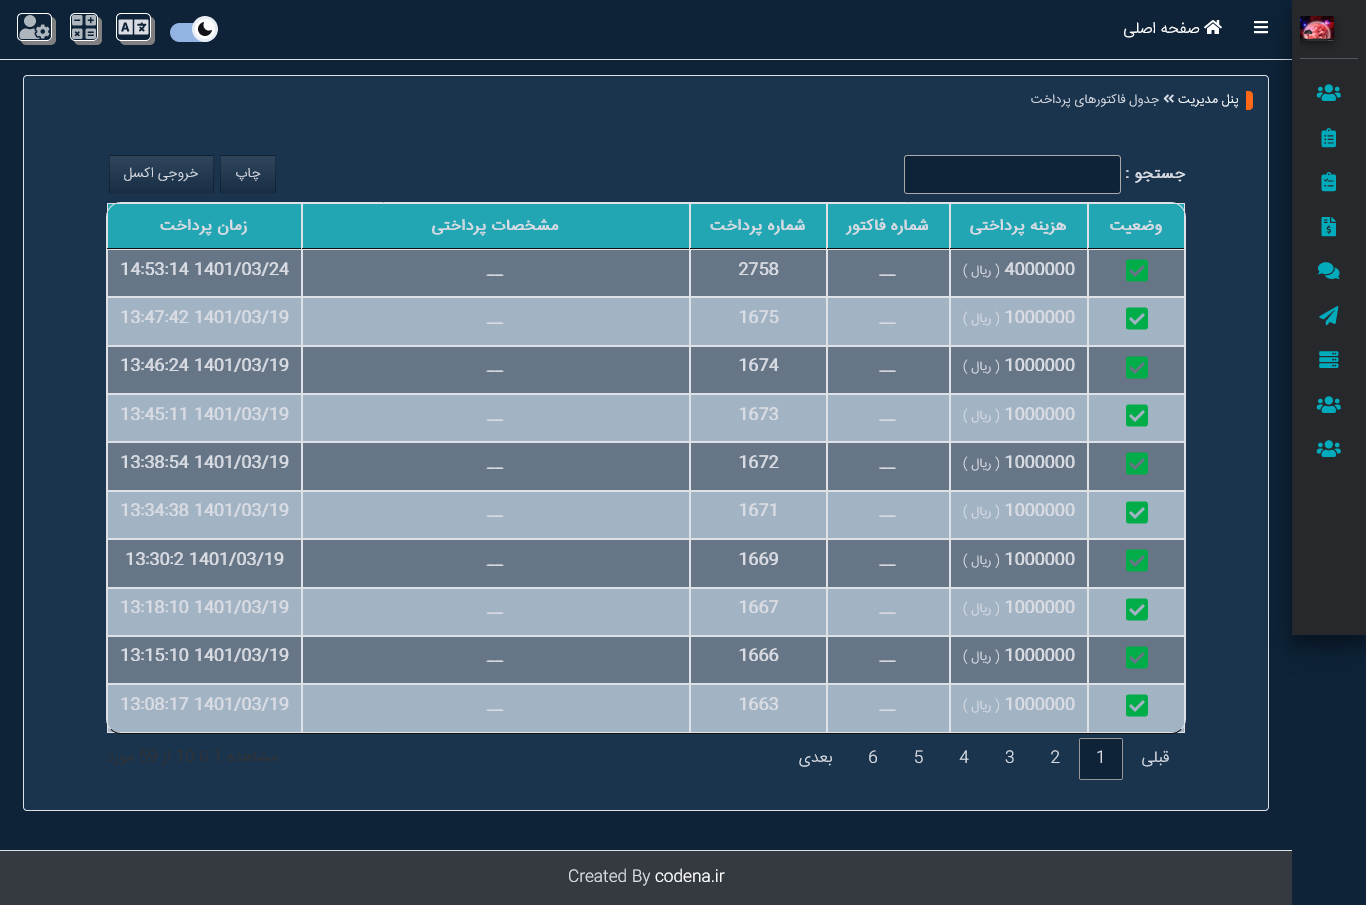Sort by the شماره پرداخت column header

[757, 226]
